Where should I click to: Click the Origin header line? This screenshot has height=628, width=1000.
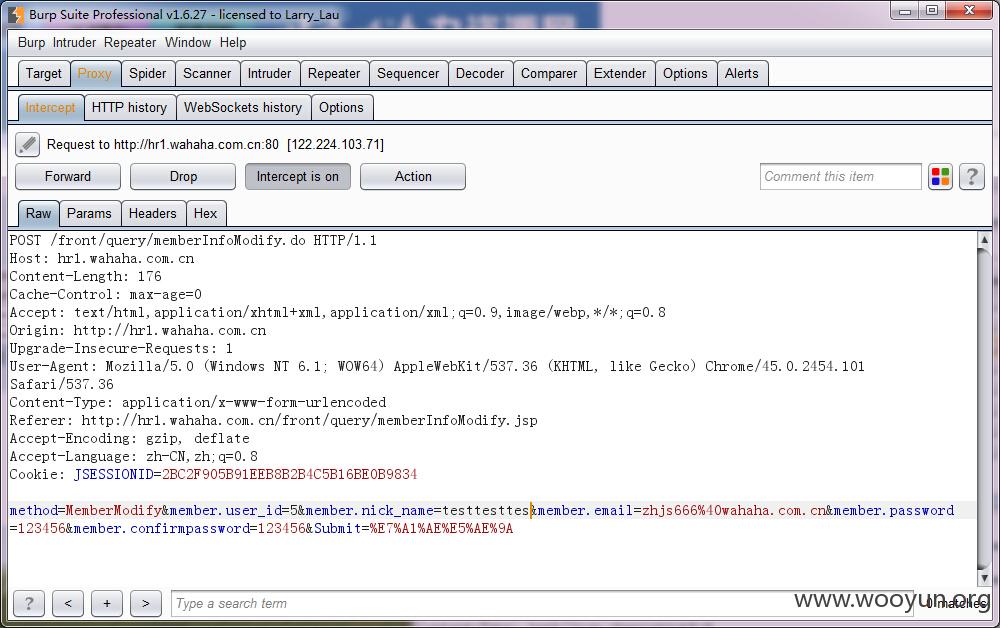pos(138,330)
